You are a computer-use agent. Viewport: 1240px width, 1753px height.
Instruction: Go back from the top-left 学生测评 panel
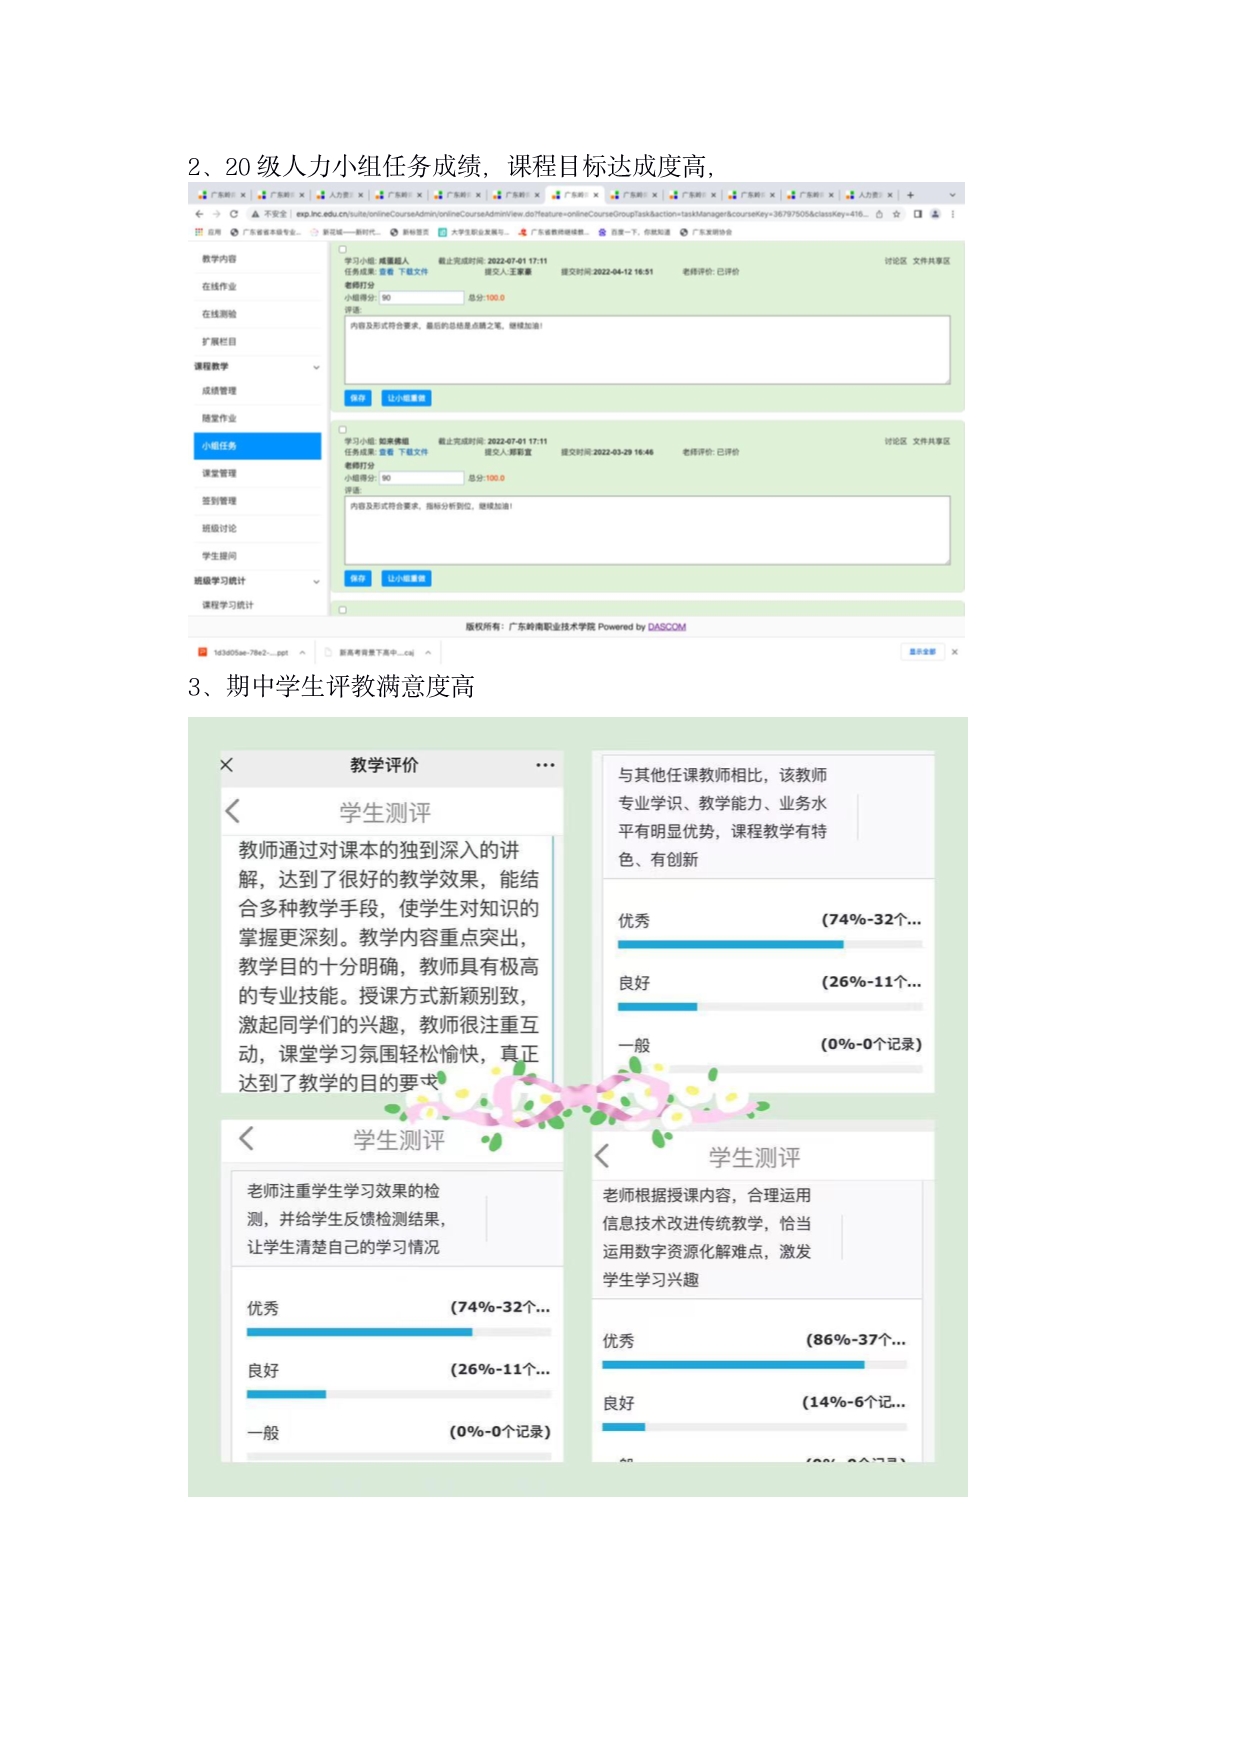233,811
